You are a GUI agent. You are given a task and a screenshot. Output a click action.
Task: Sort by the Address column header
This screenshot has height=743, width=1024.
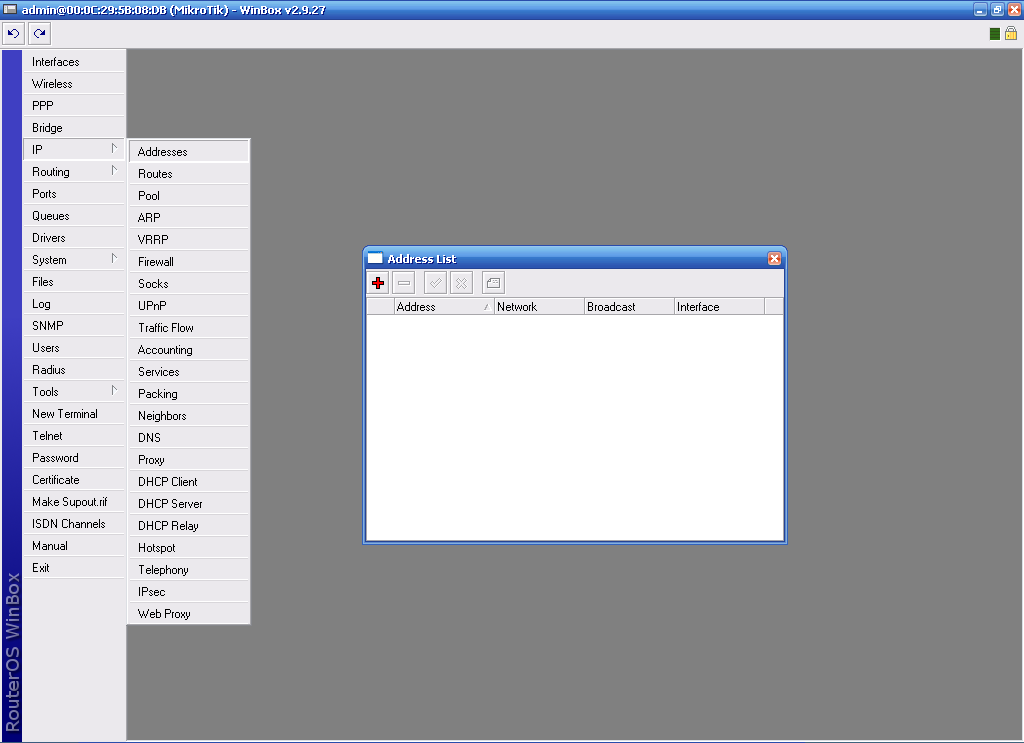tap(444, 307)
